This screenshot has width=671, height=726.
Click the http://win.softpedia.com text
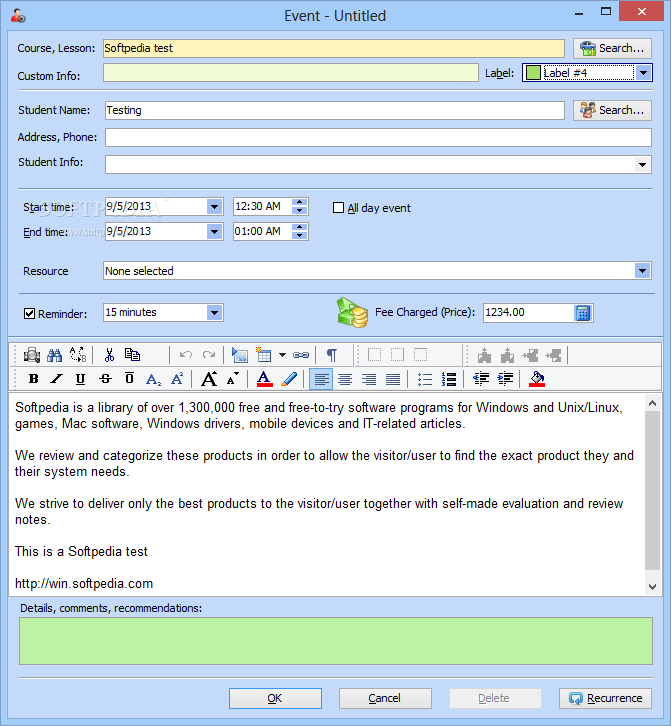click(x=84, y=583)
